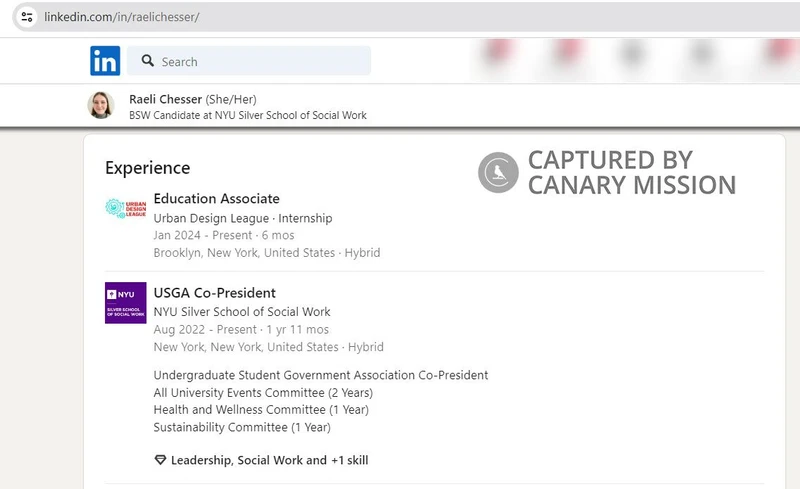Click the Experience section heading
The width and height of the screenshot is (800, 489).
pos(147,167)
